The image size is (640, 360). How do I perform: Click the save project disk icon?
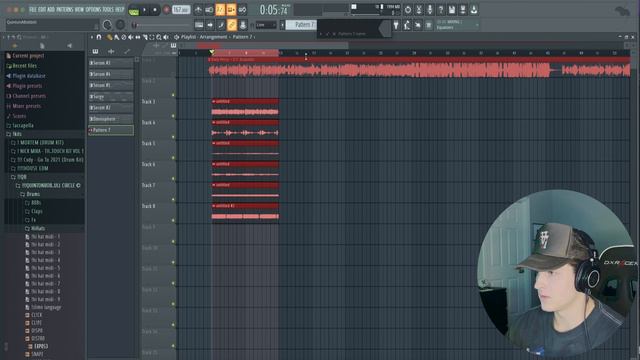click(452, 10)
